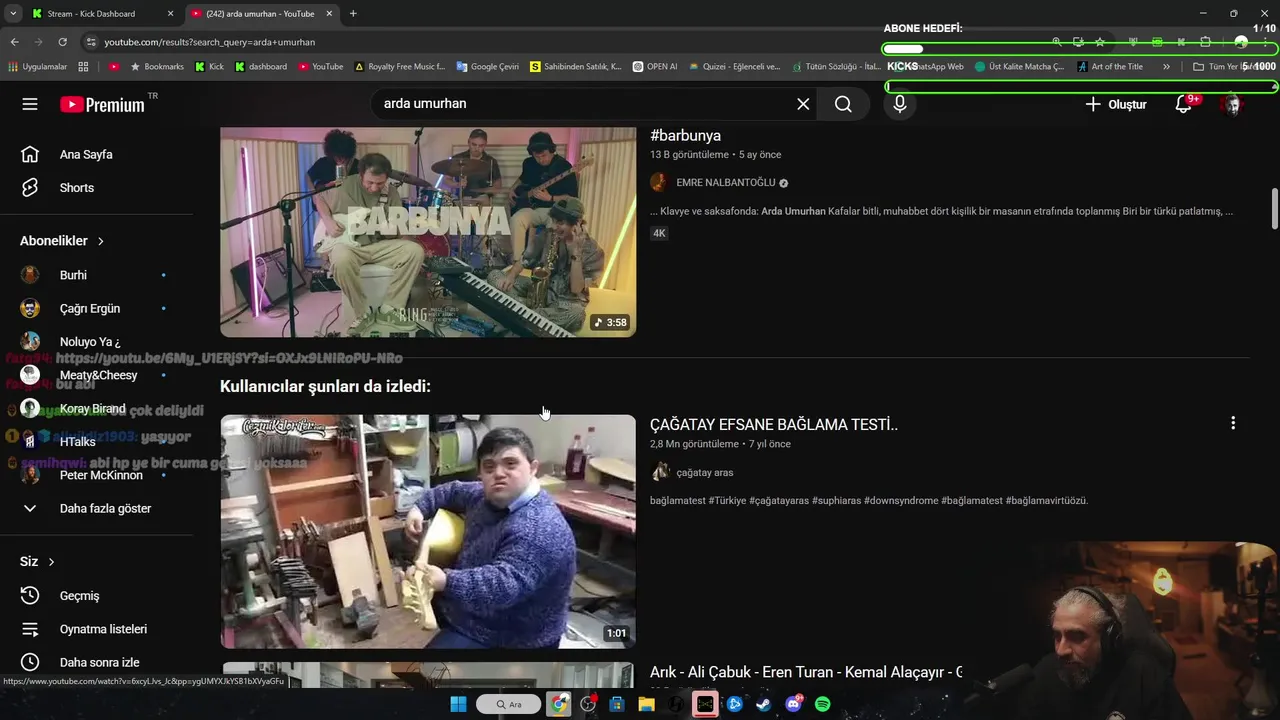Open the Tütün Sözlüğü bookmark
1280x720 pixels.
pyautogui.click(x=836, y=67)
